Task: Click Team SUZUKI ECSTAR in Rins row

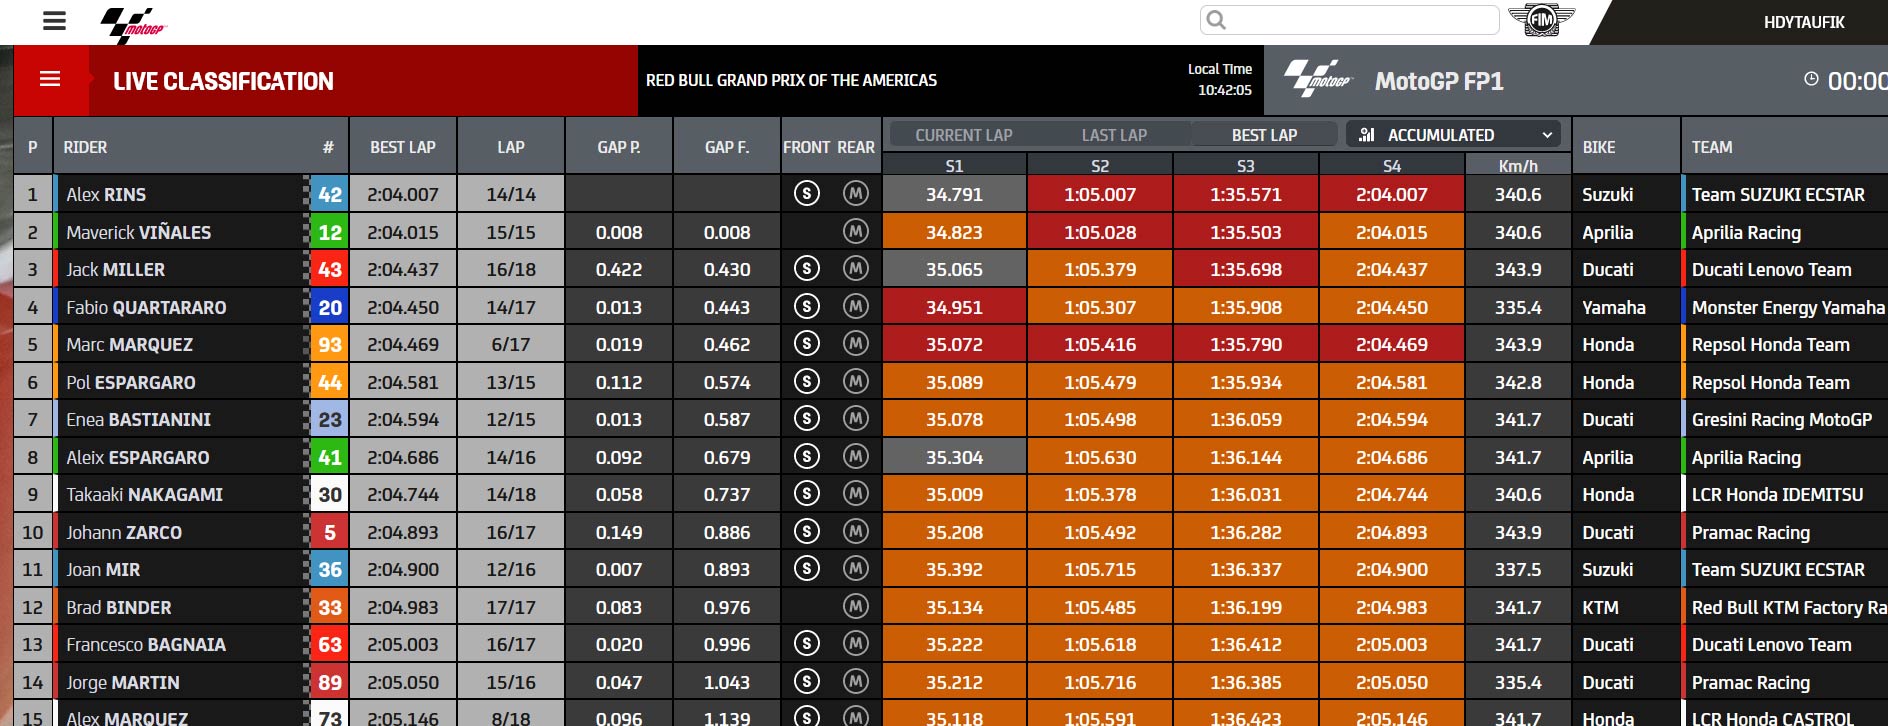Action: [1778, 195]
